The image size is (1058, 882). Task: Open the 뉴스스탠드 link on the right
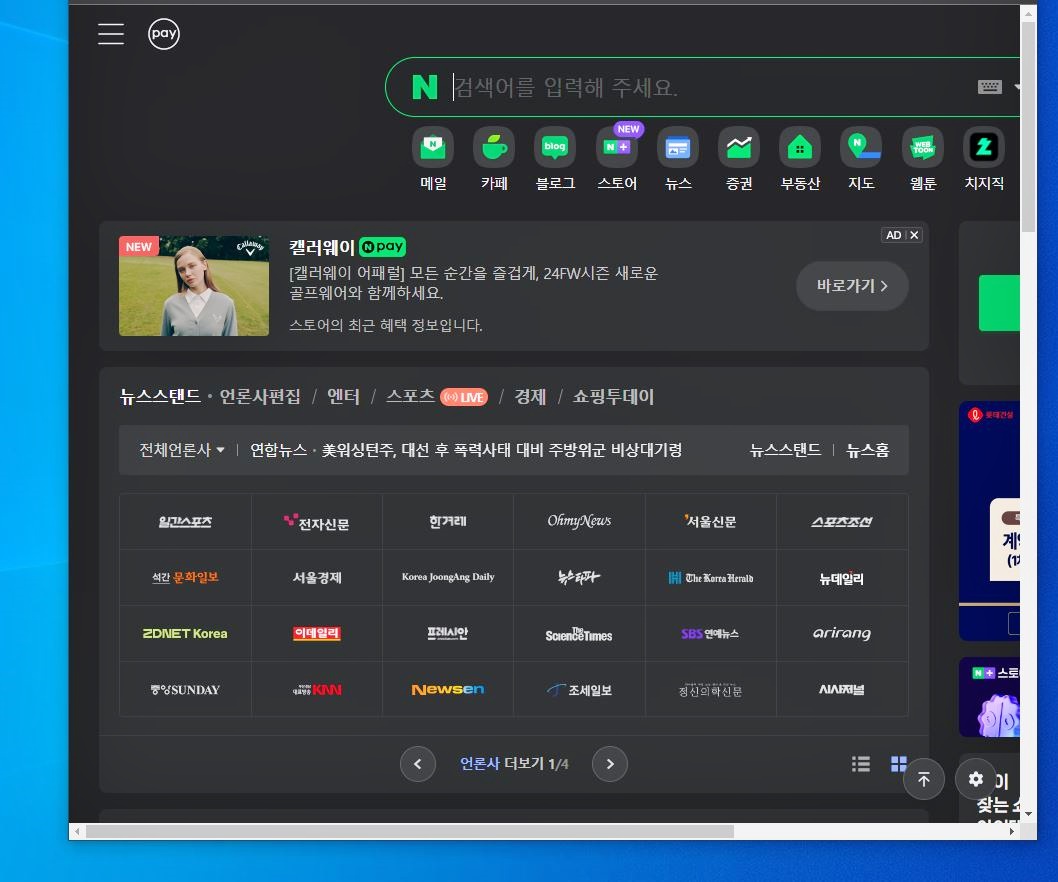coord(785,450)
